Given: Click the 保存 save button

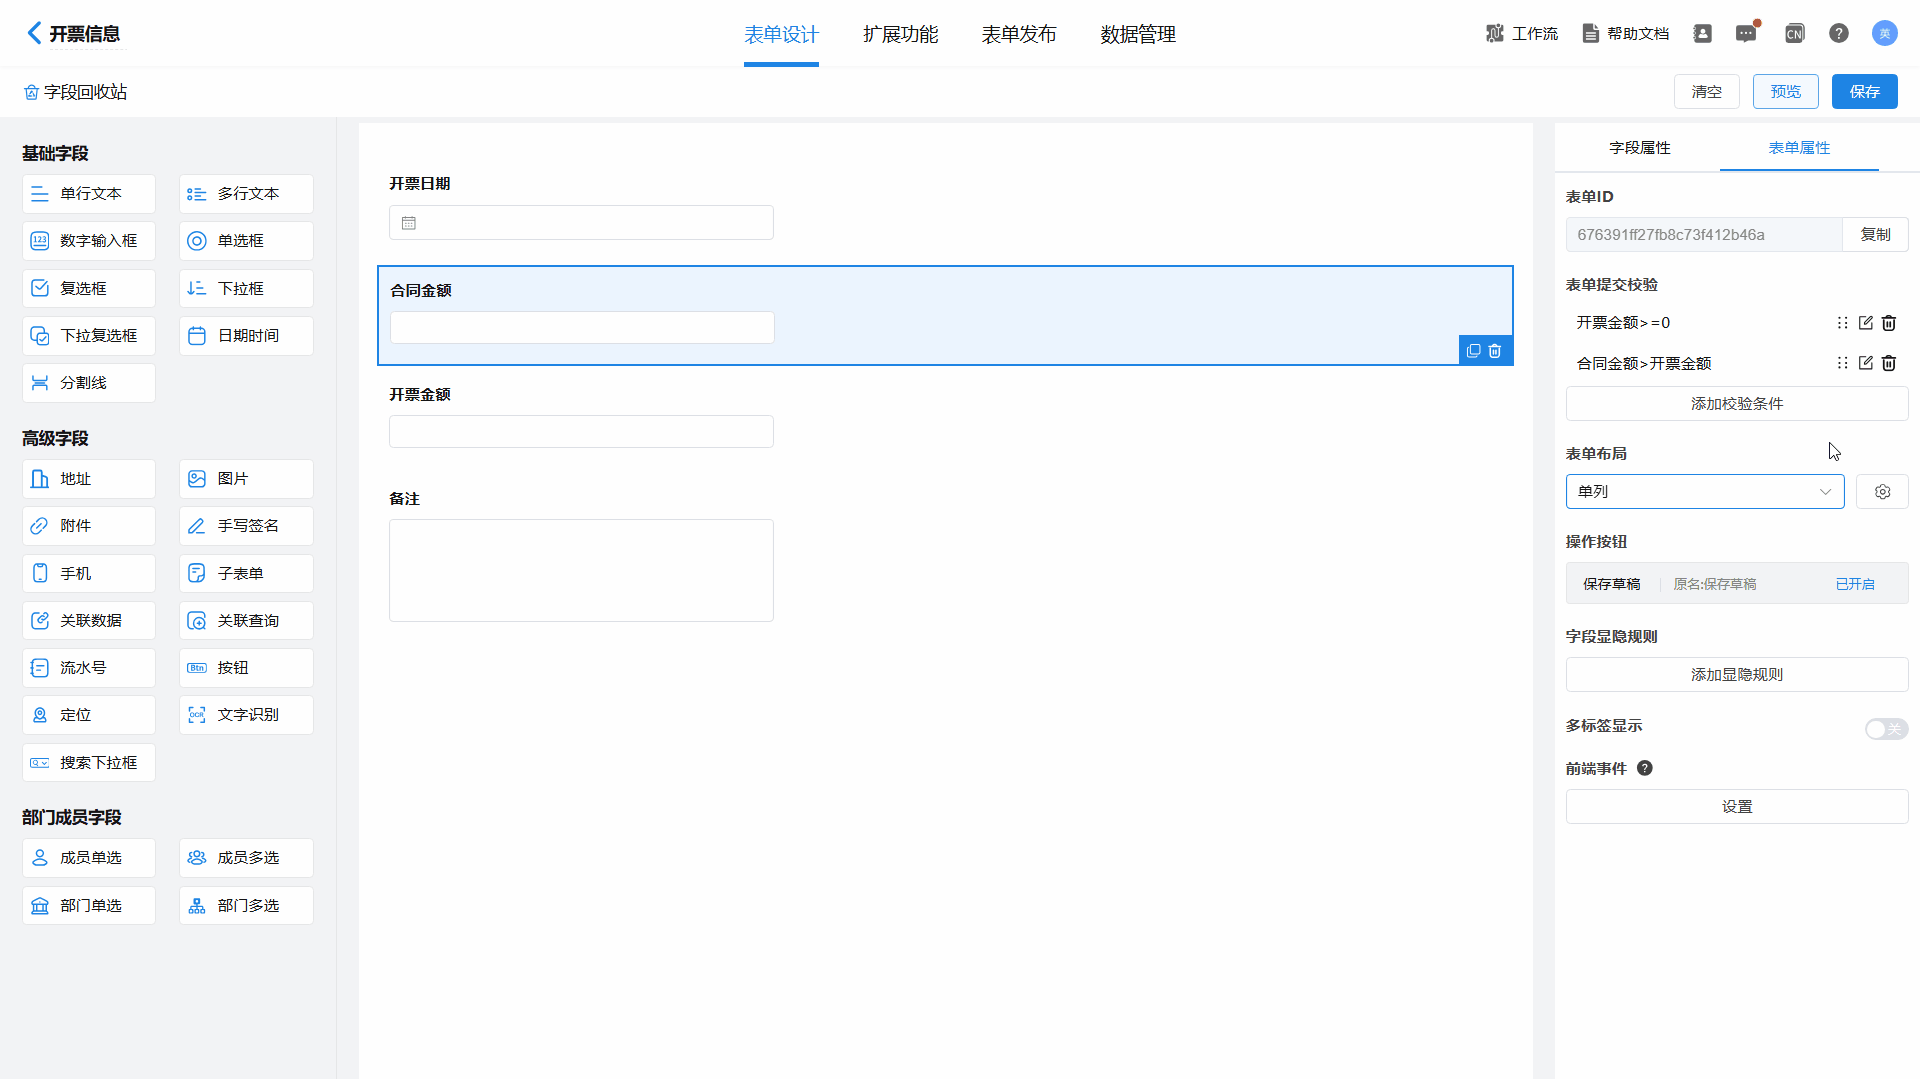Looking at the screenshot, I should pyautogui.click(x=1865, y=92).
